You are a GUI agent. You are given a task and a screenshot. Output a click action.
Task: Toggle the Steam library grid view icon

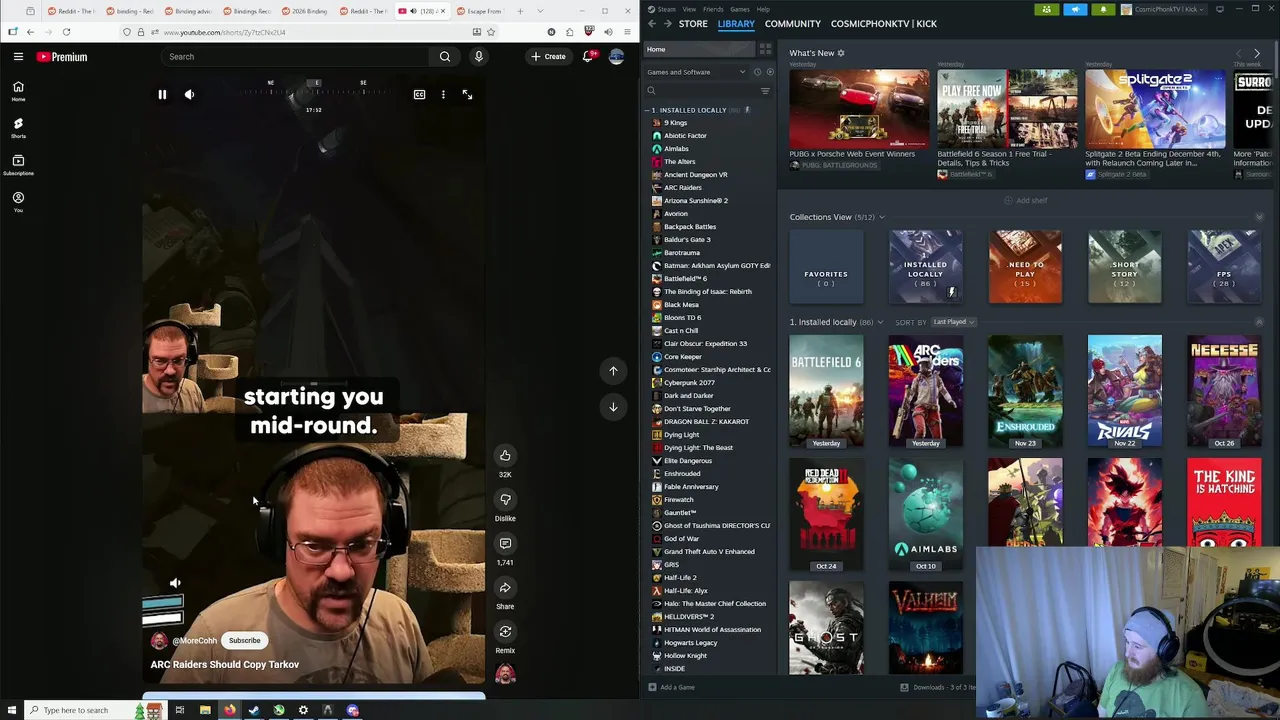[x=765, y=49]
